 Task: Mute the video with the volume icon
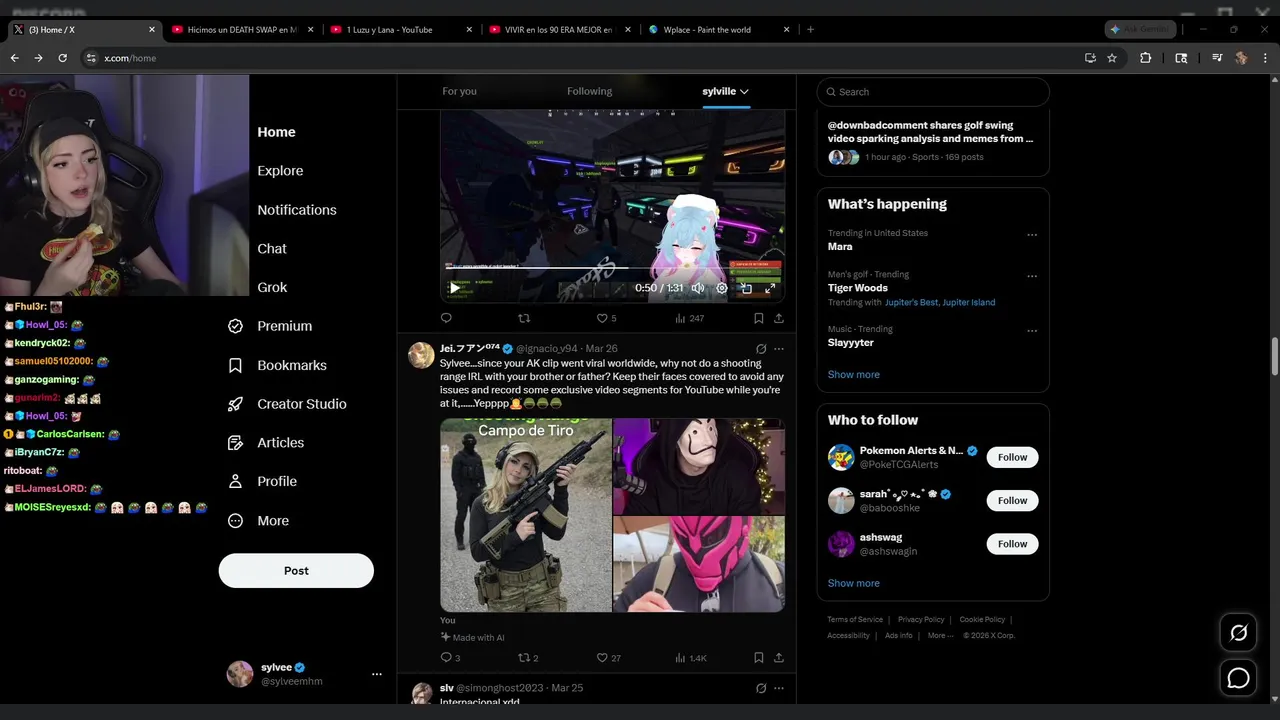(x=698, y=288)
